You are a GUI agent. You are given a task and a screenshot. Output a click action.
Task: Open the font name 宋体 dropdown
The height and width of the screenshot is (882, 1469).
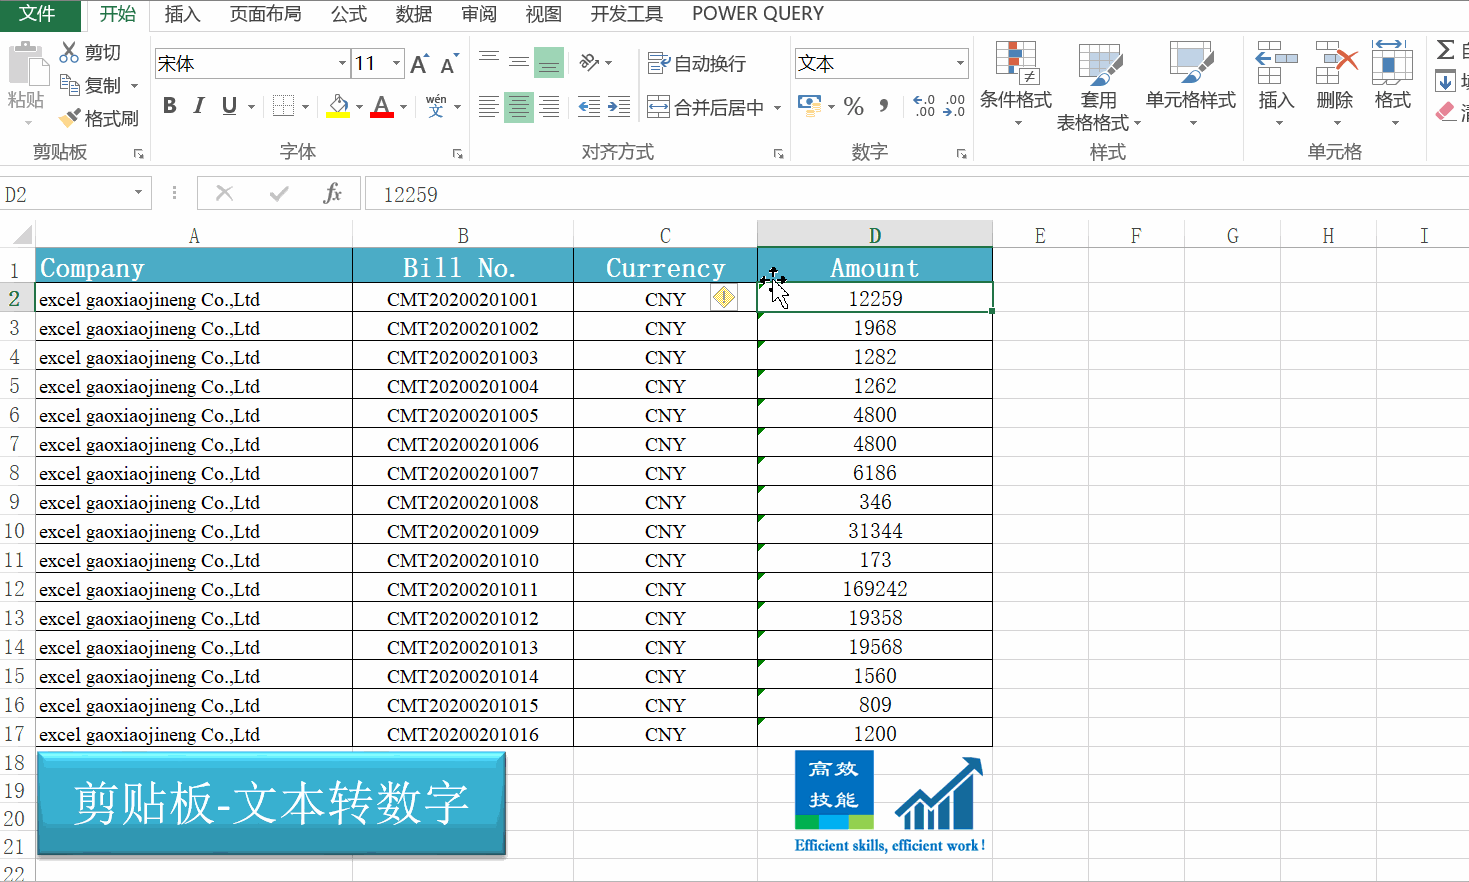tap(342, 63)
